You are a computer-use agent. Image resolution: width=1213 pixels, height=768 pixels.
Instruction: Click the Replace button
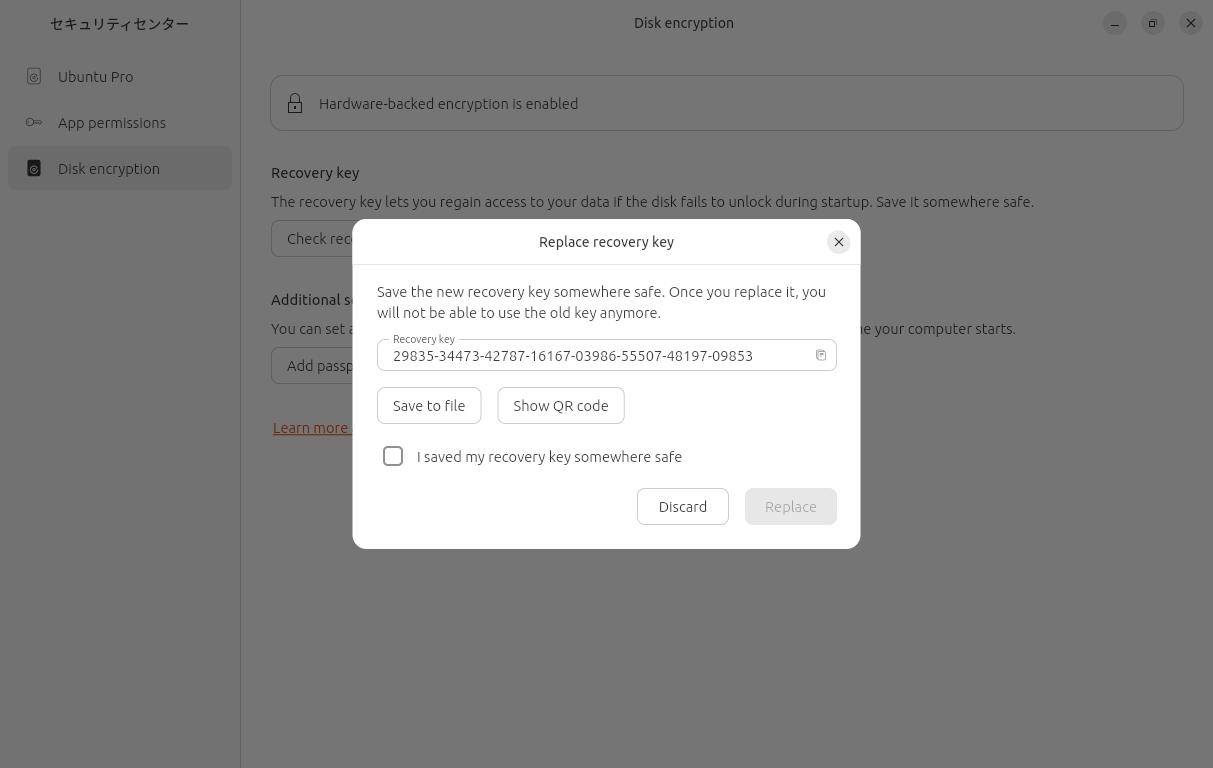tap(790, 507)
